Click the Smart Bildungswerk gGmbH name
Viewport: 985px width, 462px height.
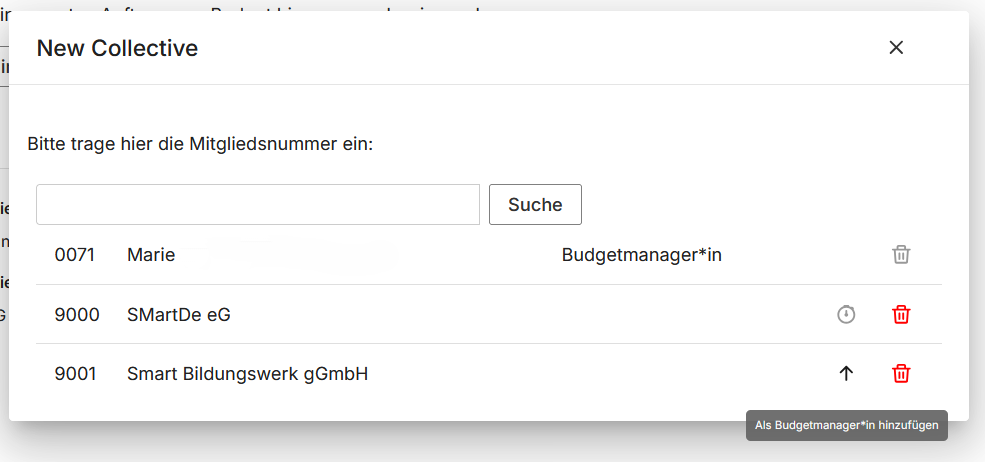248,374
